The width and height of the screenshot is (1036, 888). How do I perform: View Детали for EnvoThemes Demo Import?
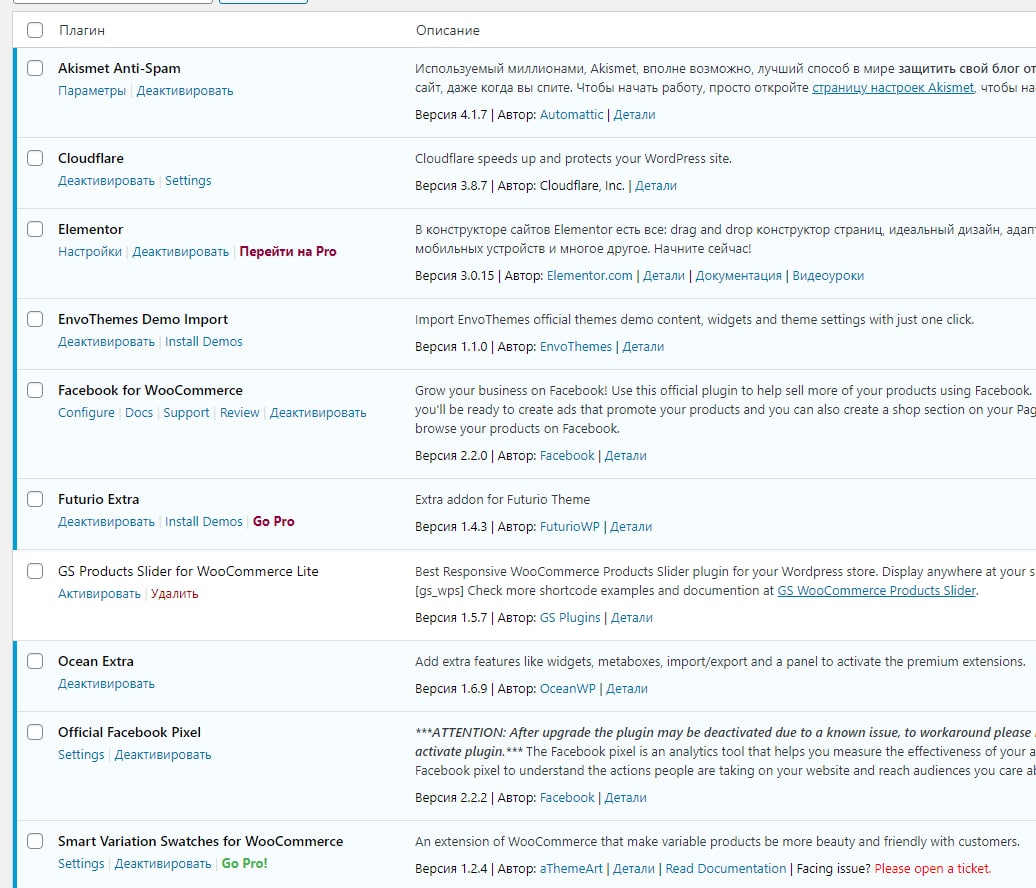click(643, 346)
